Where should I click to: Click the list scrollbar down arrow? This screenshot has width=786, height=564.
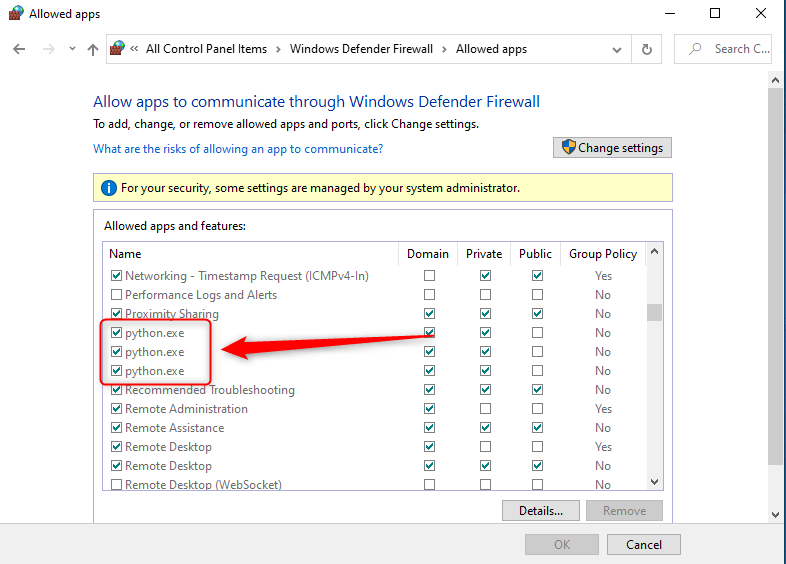click(x=654, y=482)
